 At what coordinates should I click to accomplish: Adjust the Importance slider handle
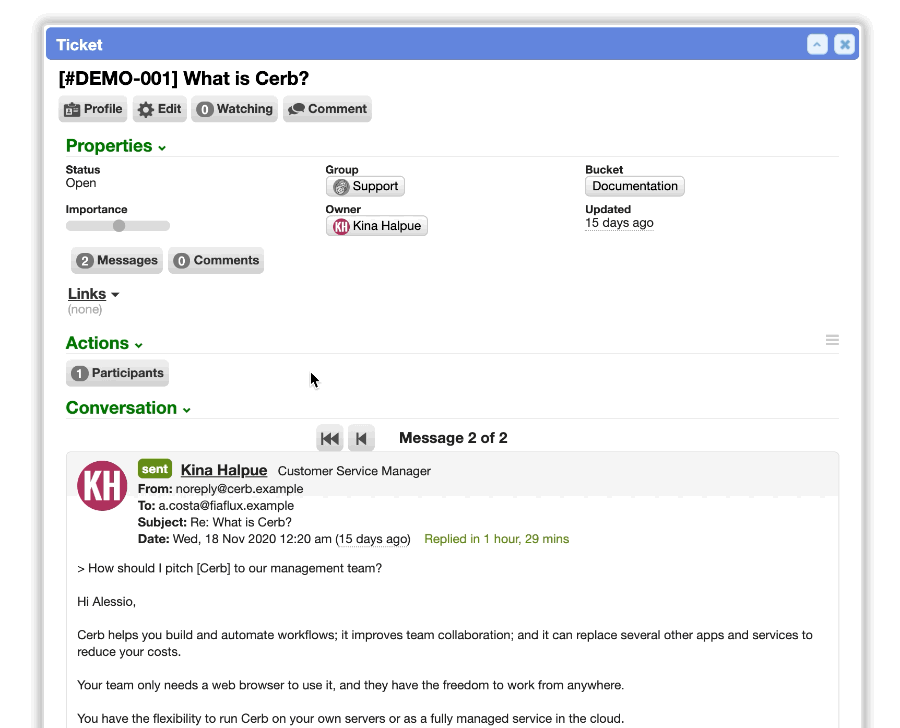point(119,226)
